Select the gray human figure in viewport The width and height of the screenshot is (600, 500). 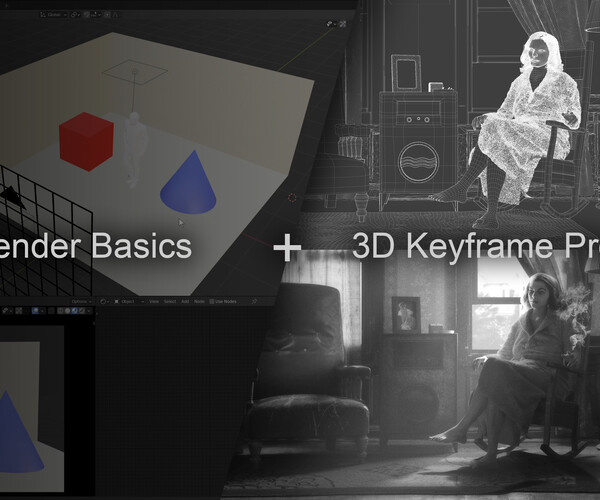134,150
